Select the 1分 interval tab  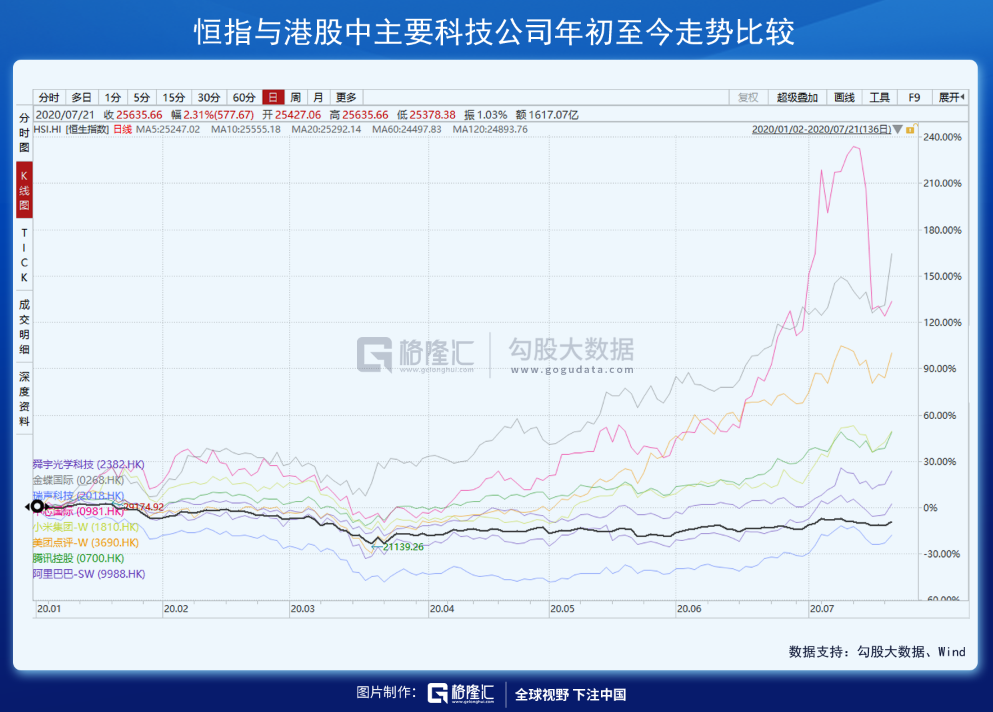point(113,97)
